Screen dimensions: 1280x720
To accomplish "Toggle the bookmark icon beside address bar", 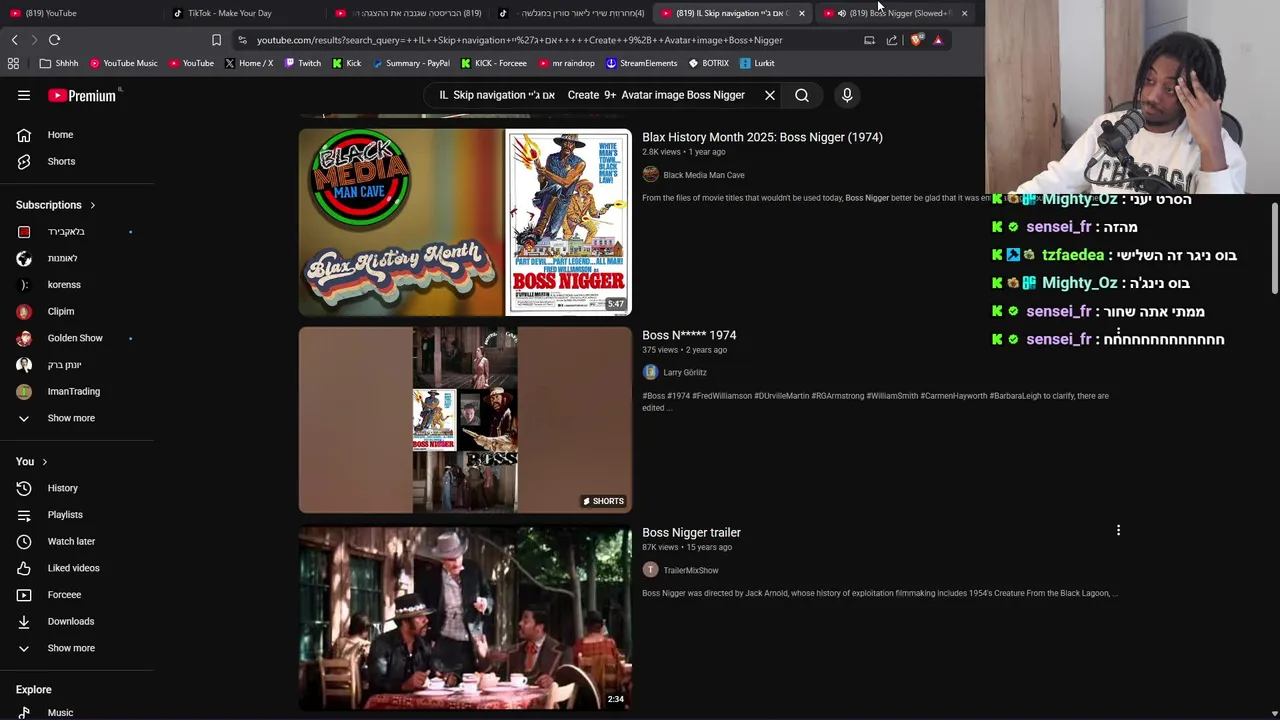I will tap(216, 40).
